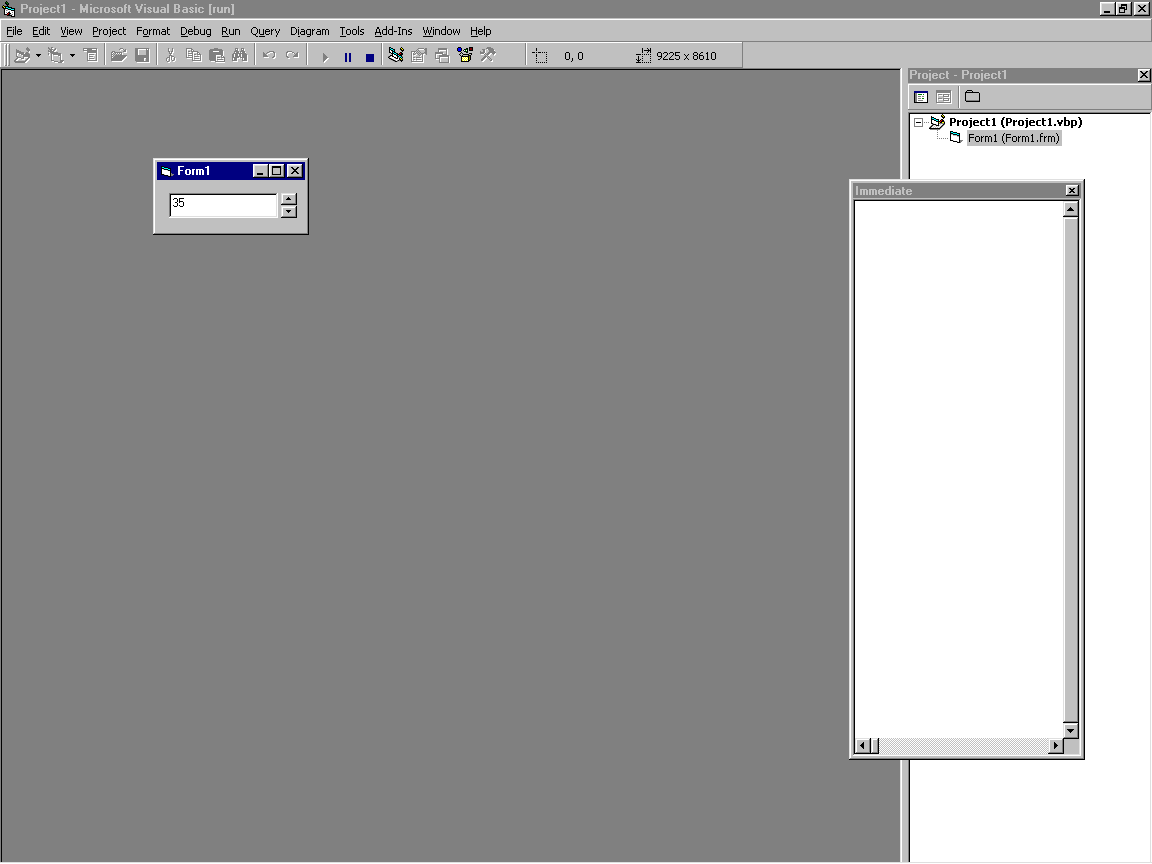Open the Properties Window toolbar icon
The width and height of the screenshot is (1152, 864).
tap(419, 56)
